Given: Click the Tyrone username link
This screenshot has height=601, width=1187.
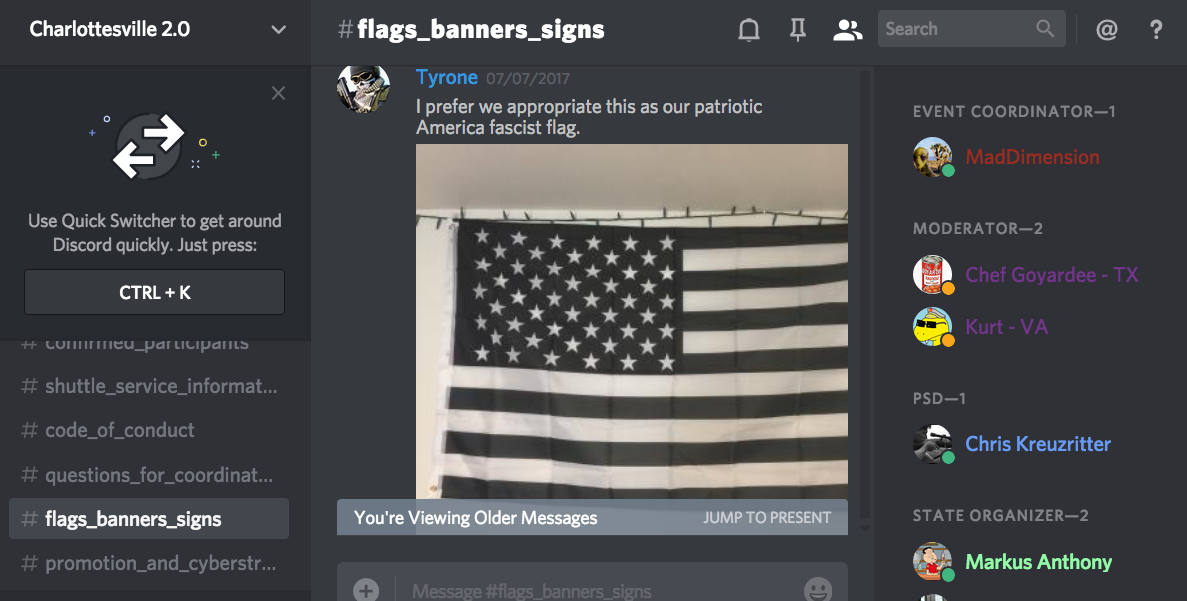Looking at the screenshot, I should pyautogui.click(x=447, y=77).
